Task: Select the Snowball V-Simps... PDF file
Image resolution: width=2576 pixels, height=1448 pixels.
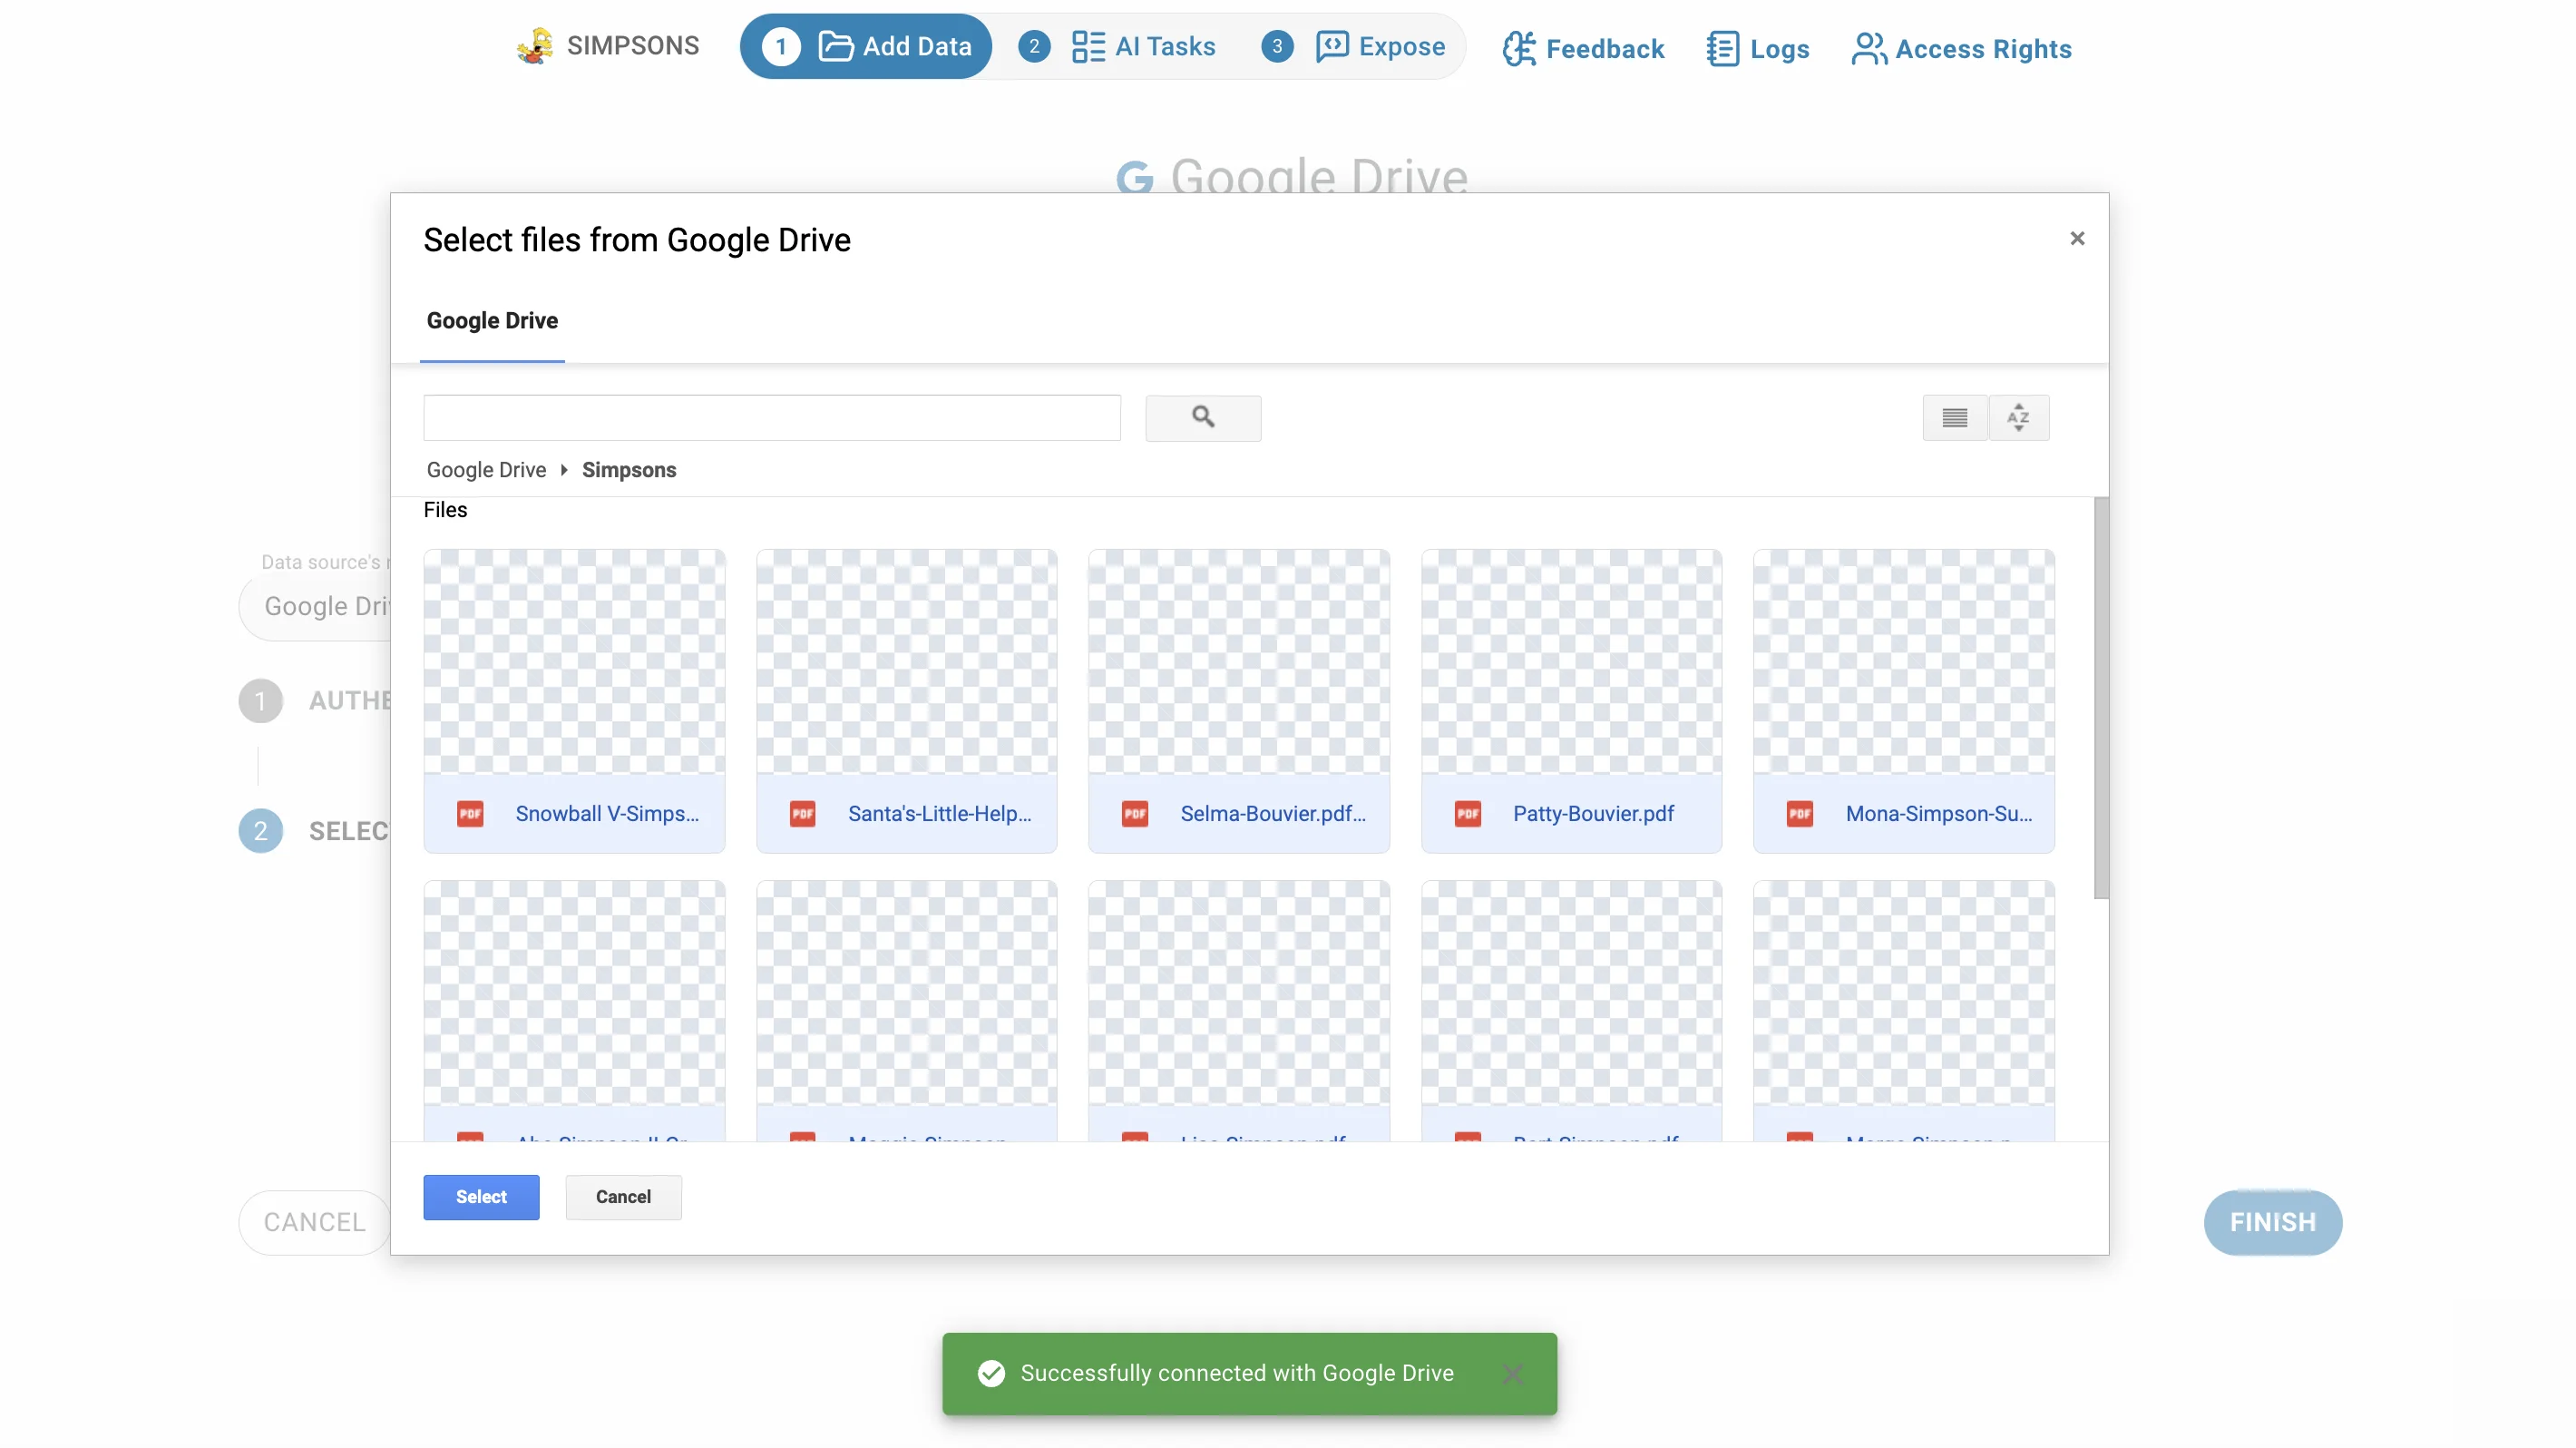Action: click(x=574, y=700)
